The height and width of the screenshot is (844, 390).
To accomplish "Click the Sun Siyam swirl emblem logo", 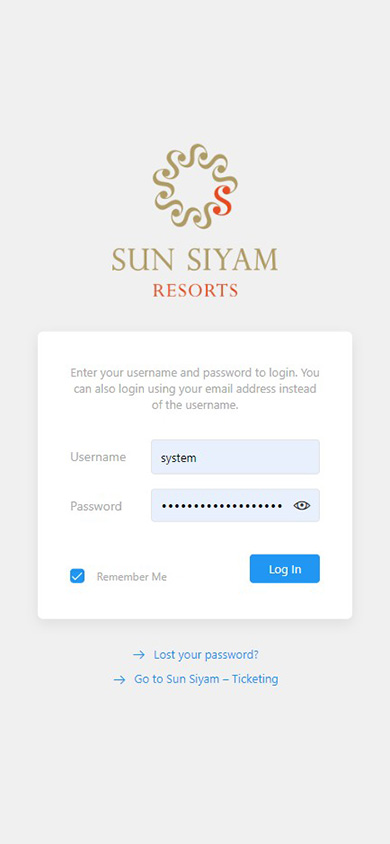I will point(195,186).
